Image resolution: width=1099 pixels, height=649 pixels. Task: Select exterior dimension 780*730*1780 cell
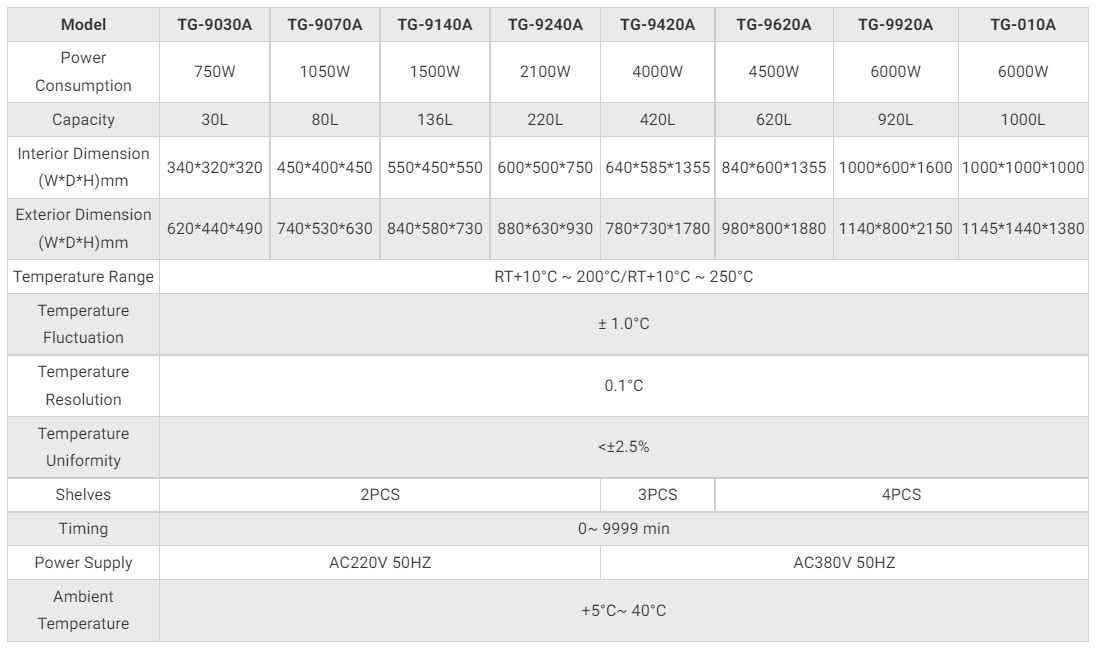[x=658, y=229]
